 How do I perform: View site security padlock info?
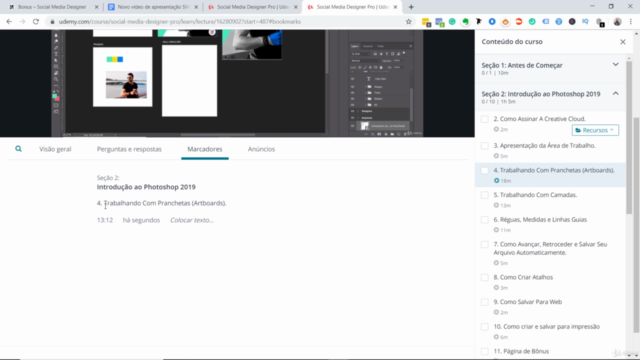pyautogui.click(x=52, y=22)
